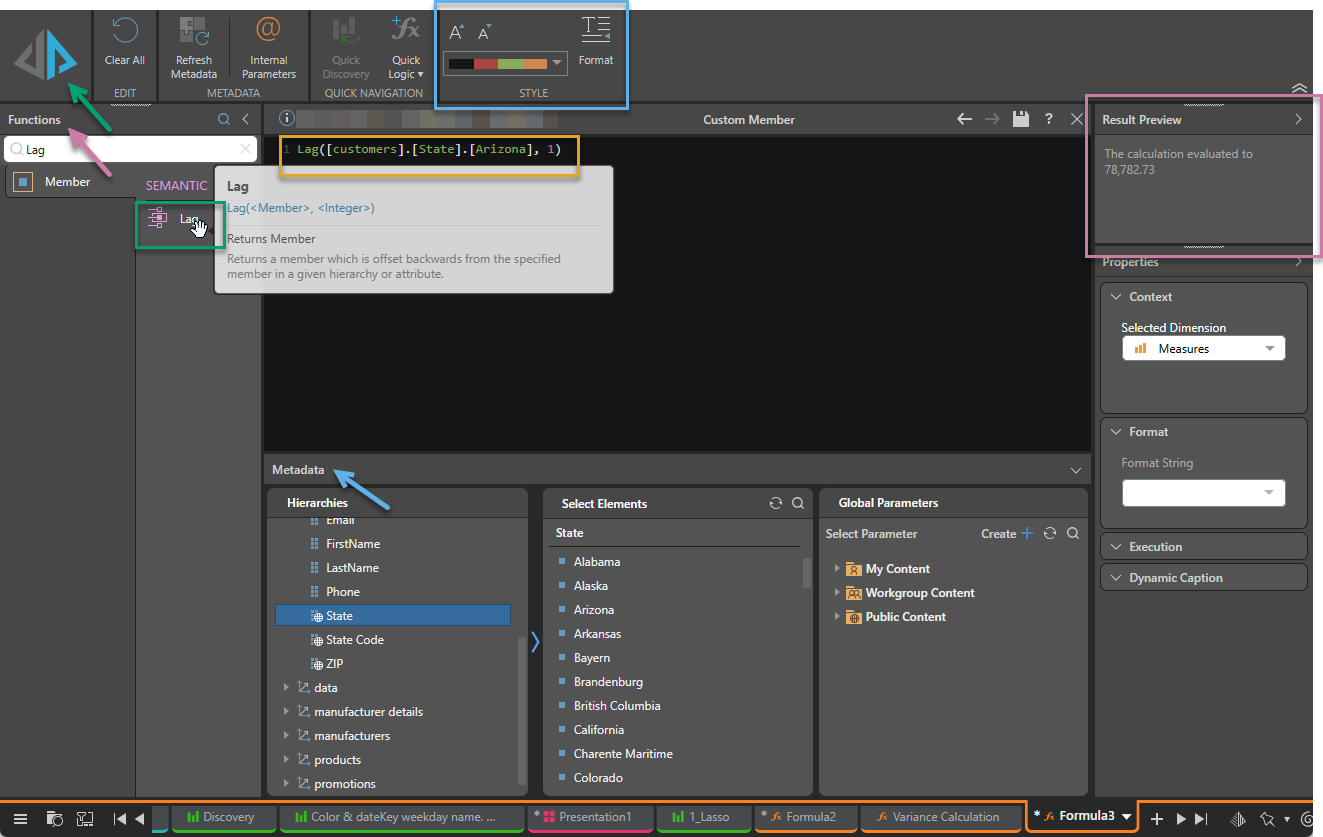Click into the formula code editor line
Viewport: 1323px width, 837px height.
coord(429,149)
